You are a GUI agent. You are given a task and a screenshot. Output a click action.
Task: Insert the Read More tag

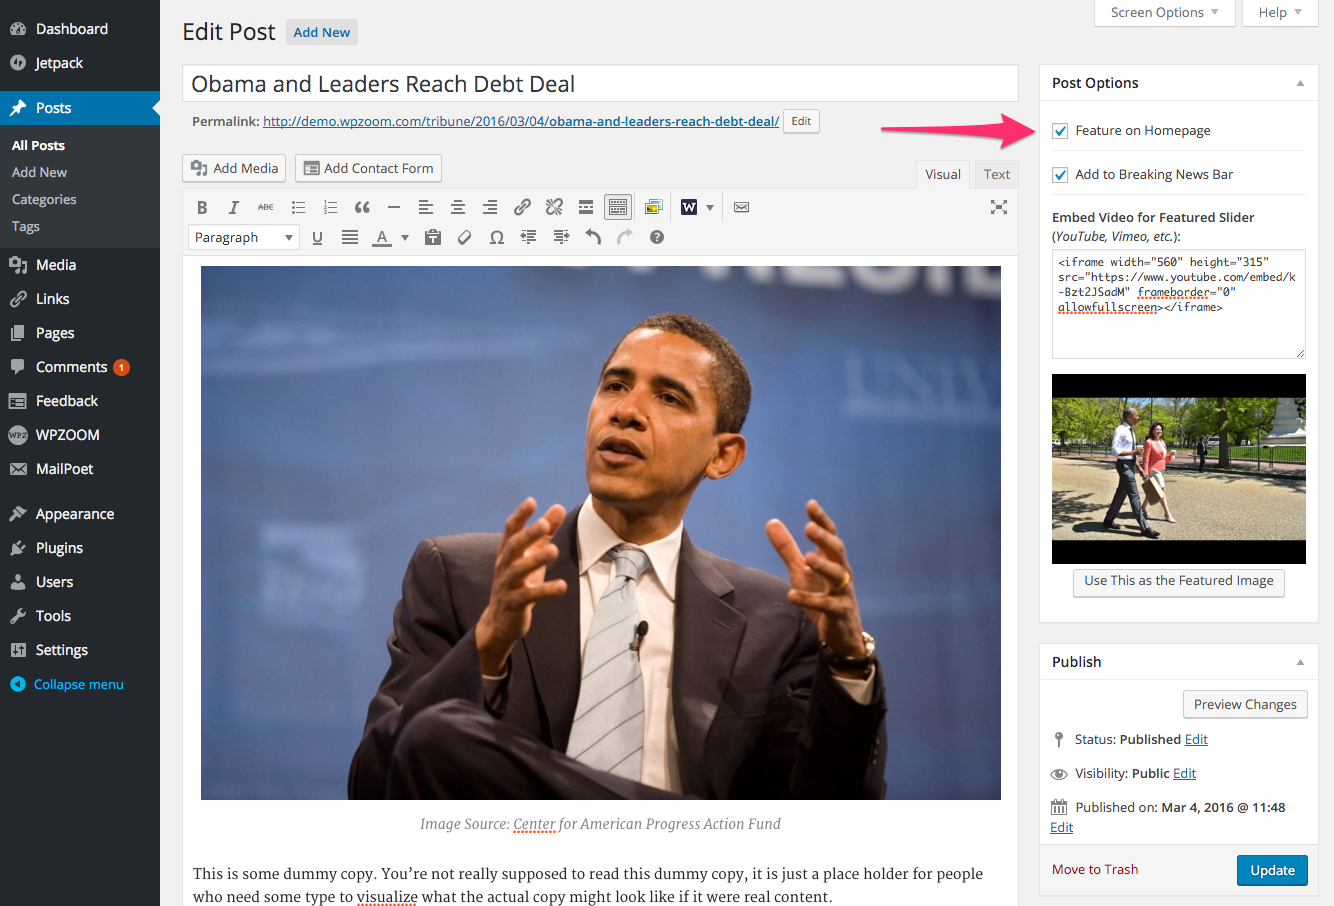[586, 207]
